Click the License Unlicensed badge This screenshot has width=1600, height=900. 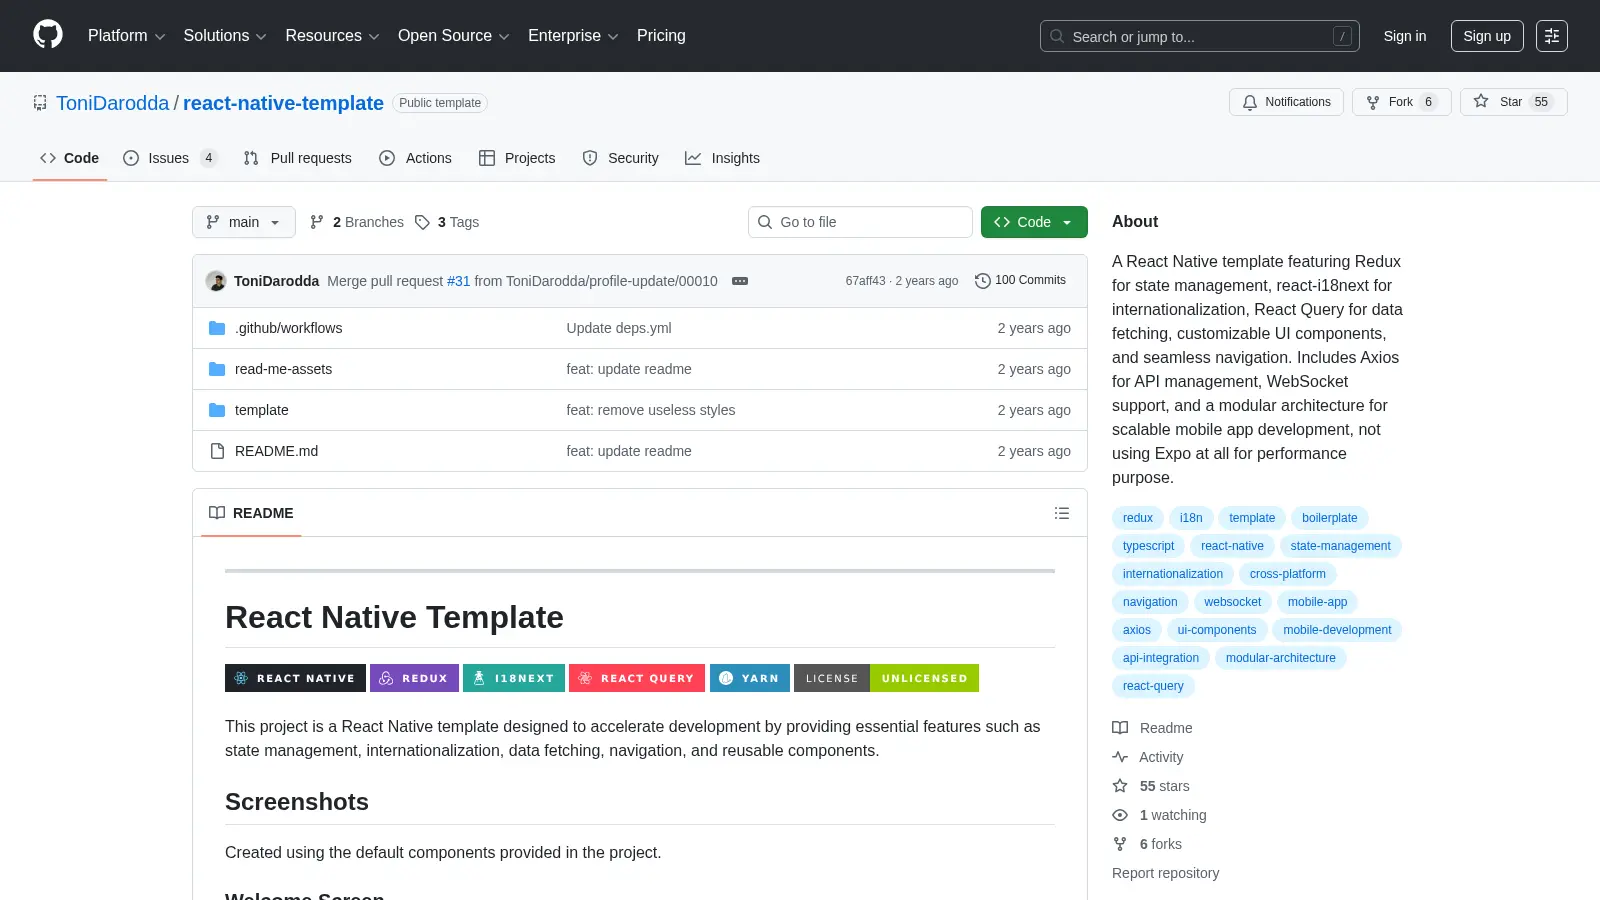point(886,678)
